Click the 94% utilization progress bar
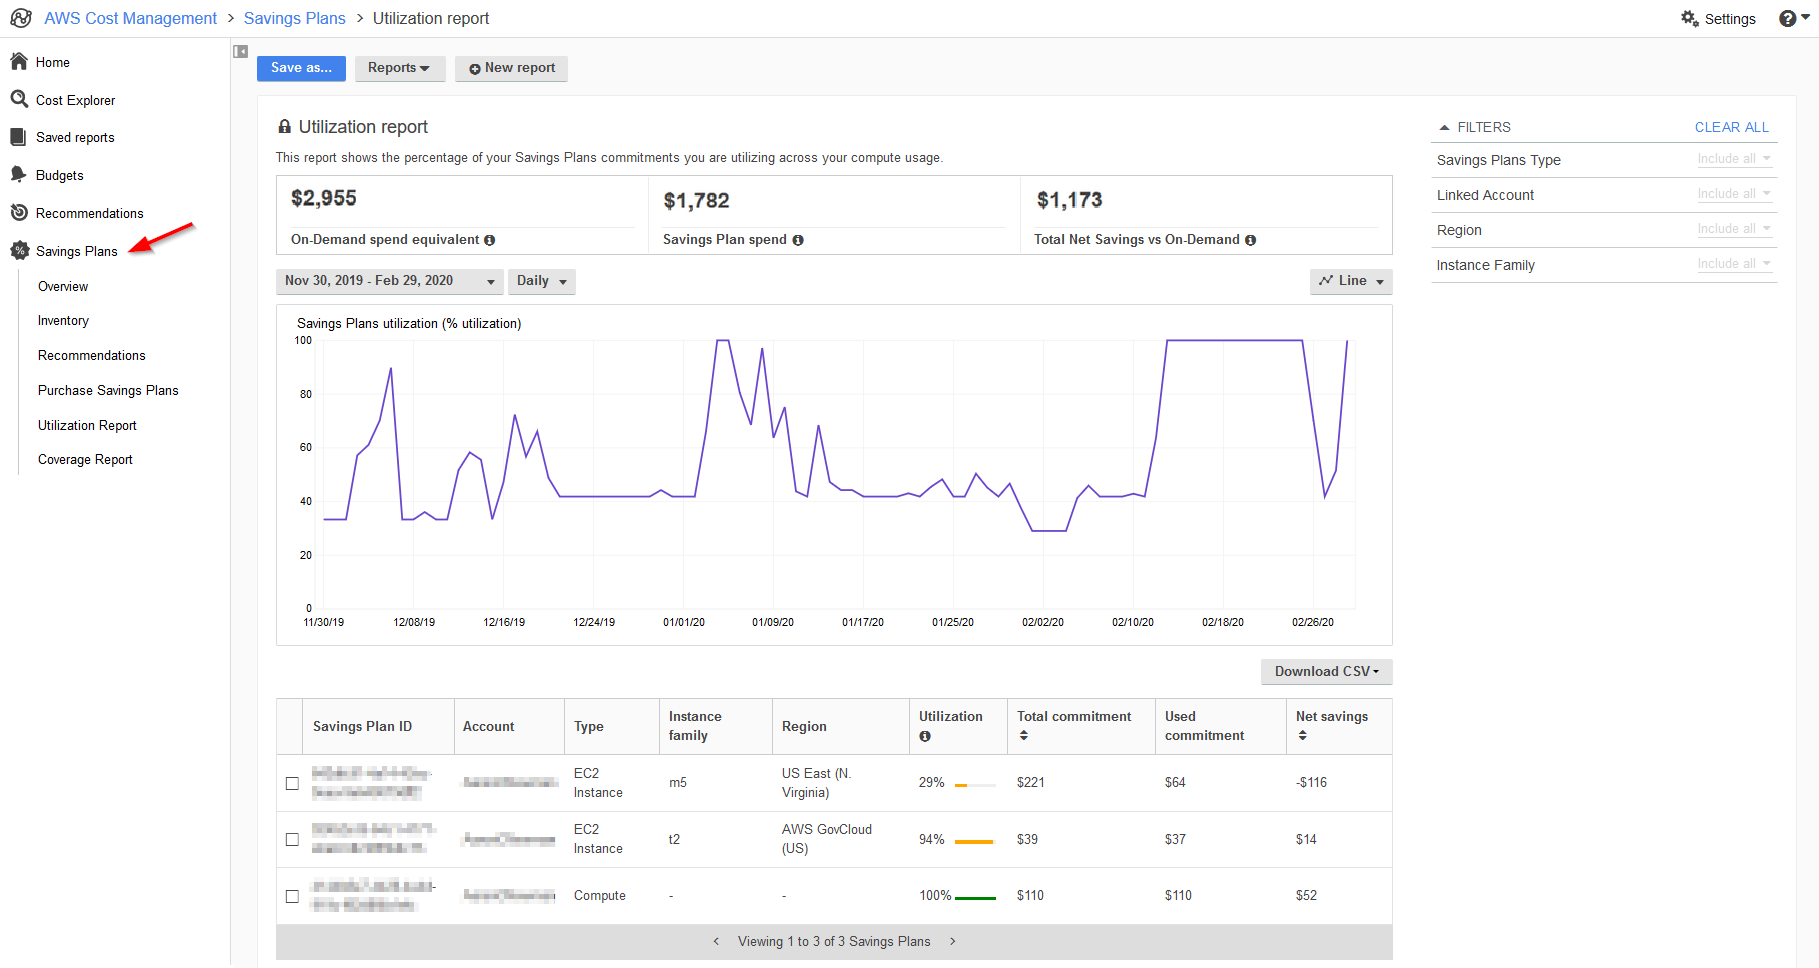The height and width of the screenshot is (968, 1819). pos(975,842)
